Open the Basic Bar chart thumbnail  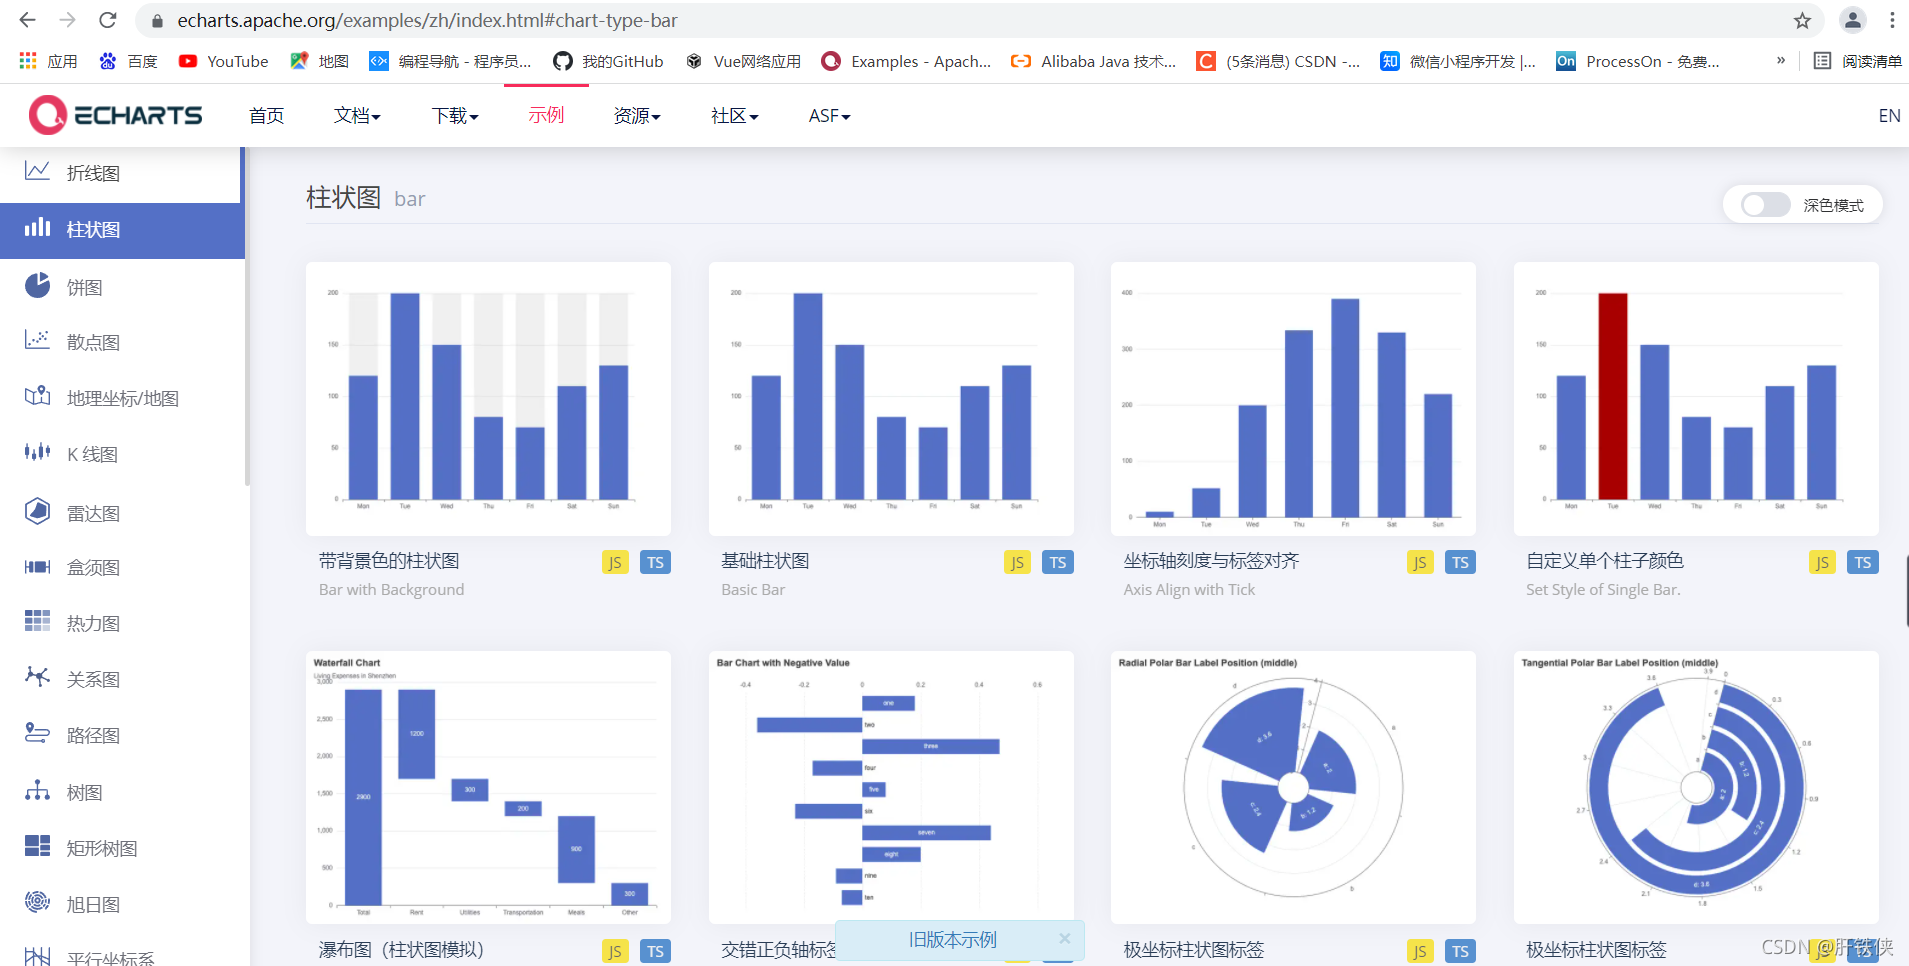891,398
